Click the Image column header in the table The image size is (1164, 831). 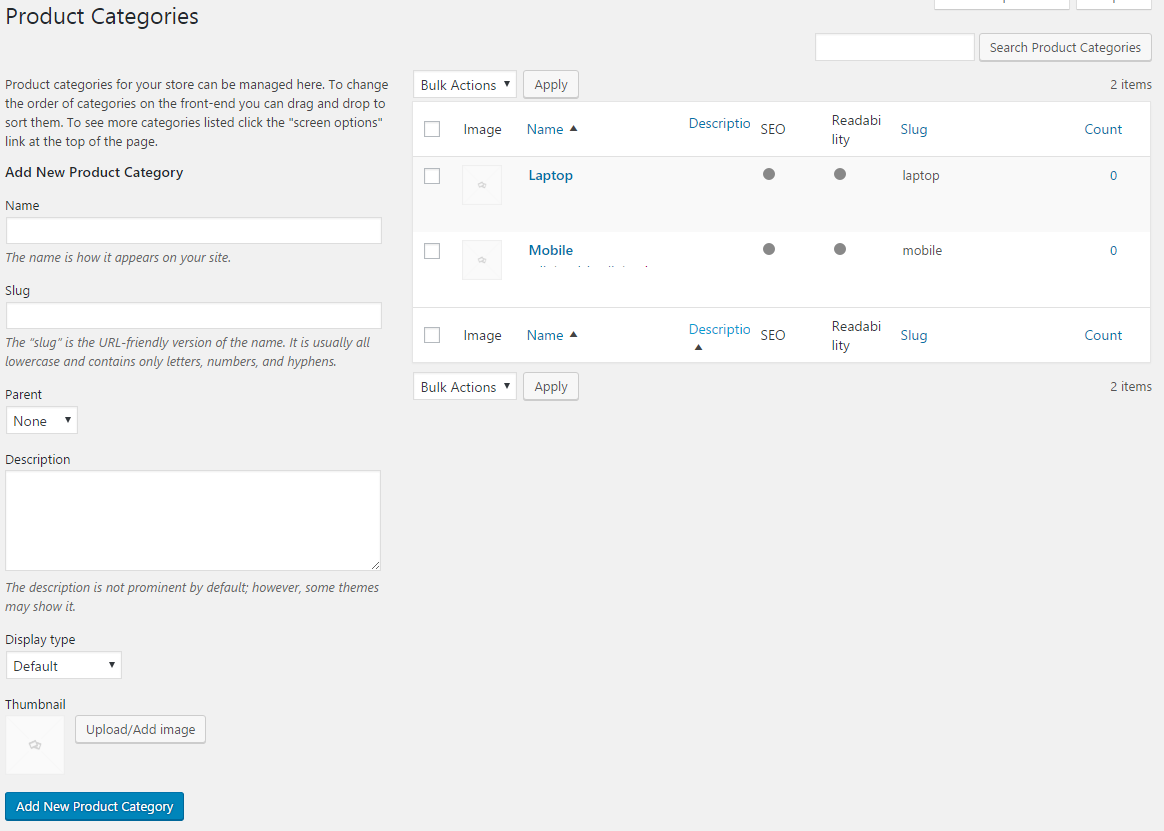[x=483, y=129]
